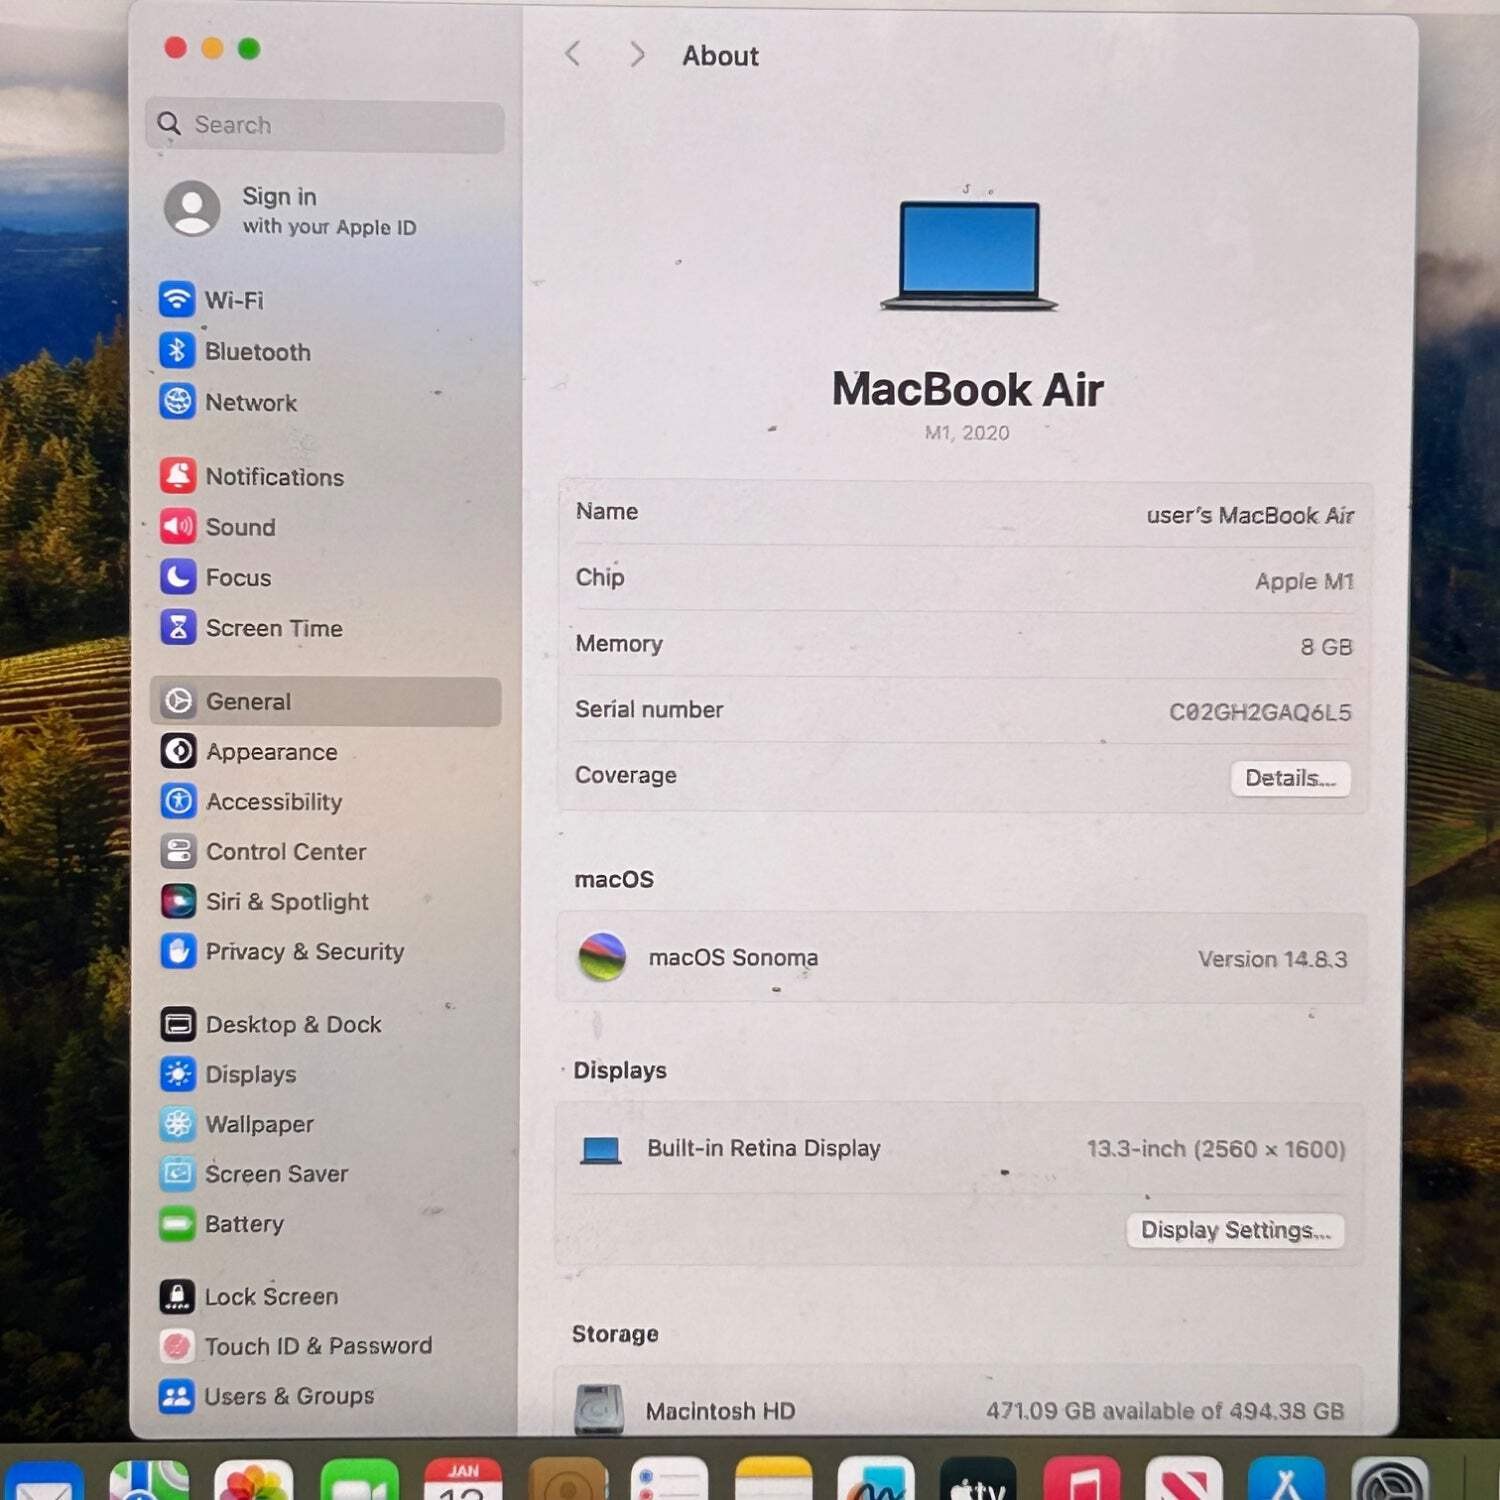Open the Calendar app in the Dock
Screen dimensions: 1500x1500
click(x=463, y=1481)
